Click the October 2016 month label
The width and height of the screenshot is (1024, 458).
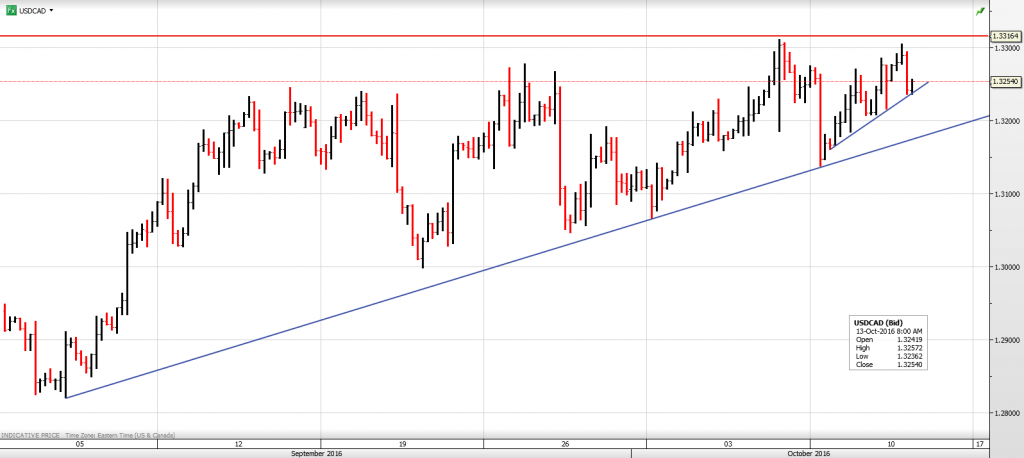pyautogui.click(x=809, y=453)
